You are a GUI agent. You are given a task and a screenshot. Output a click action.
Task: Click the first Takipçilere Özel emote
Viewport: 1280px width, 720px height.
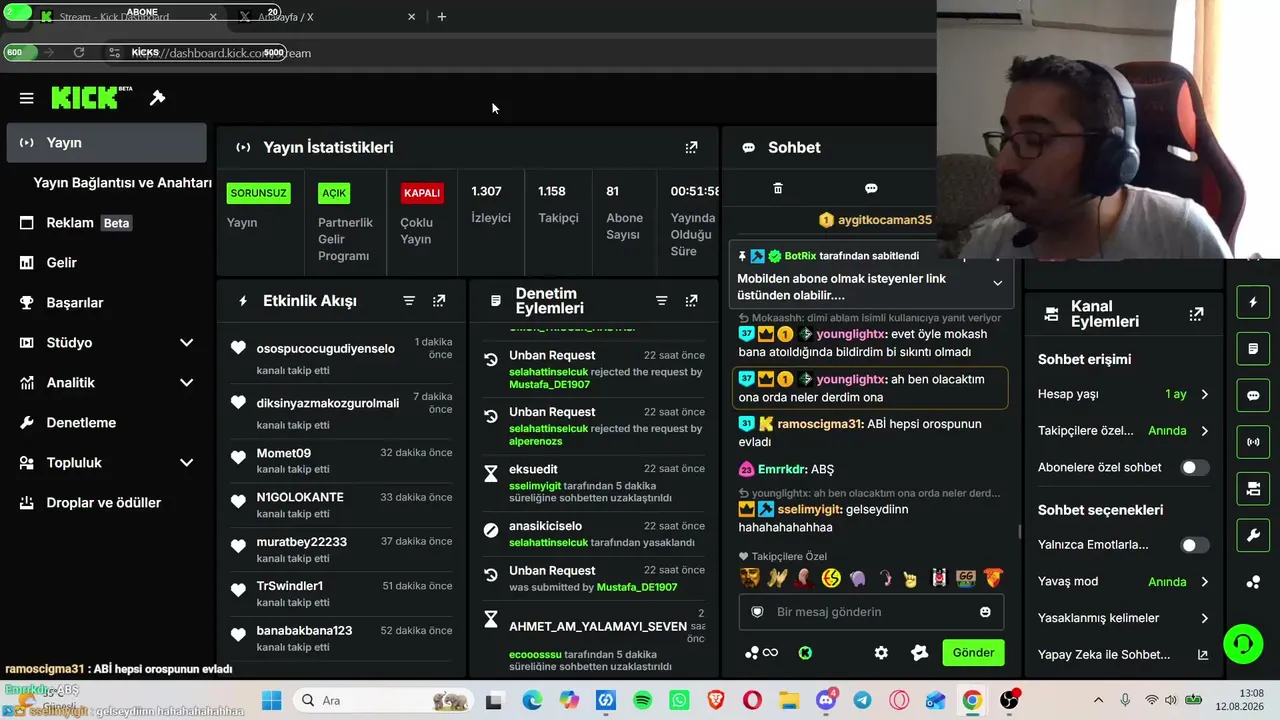click(750, 578)
